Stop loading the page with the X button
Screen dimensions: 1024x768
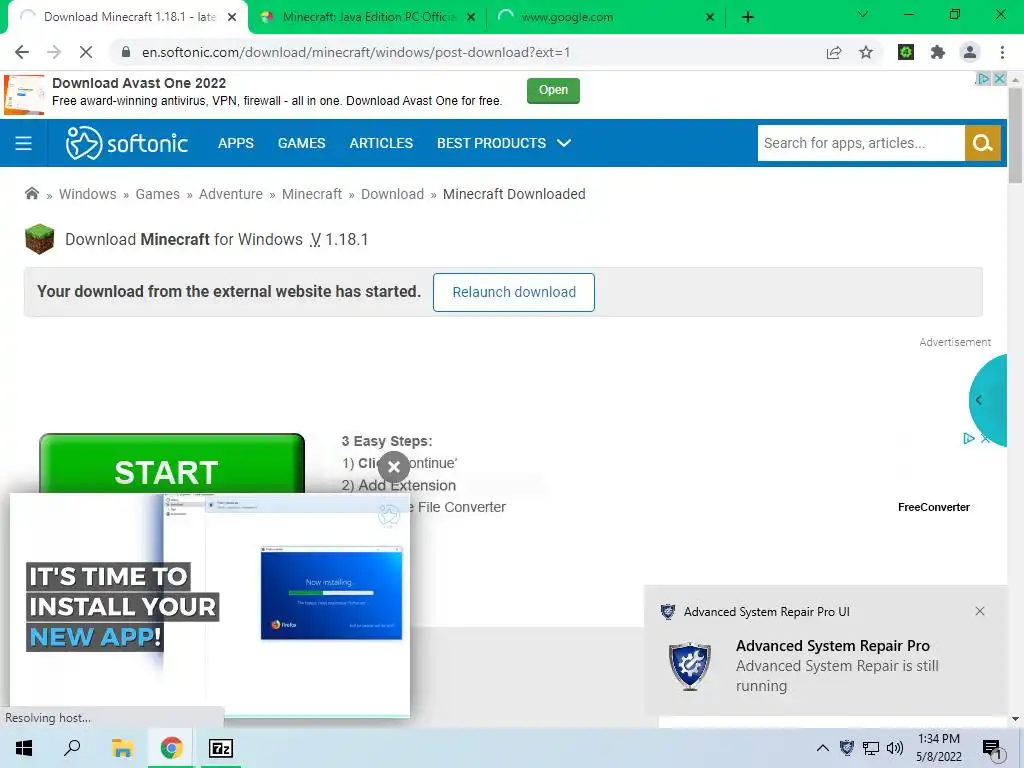click(x=86, y=52)
